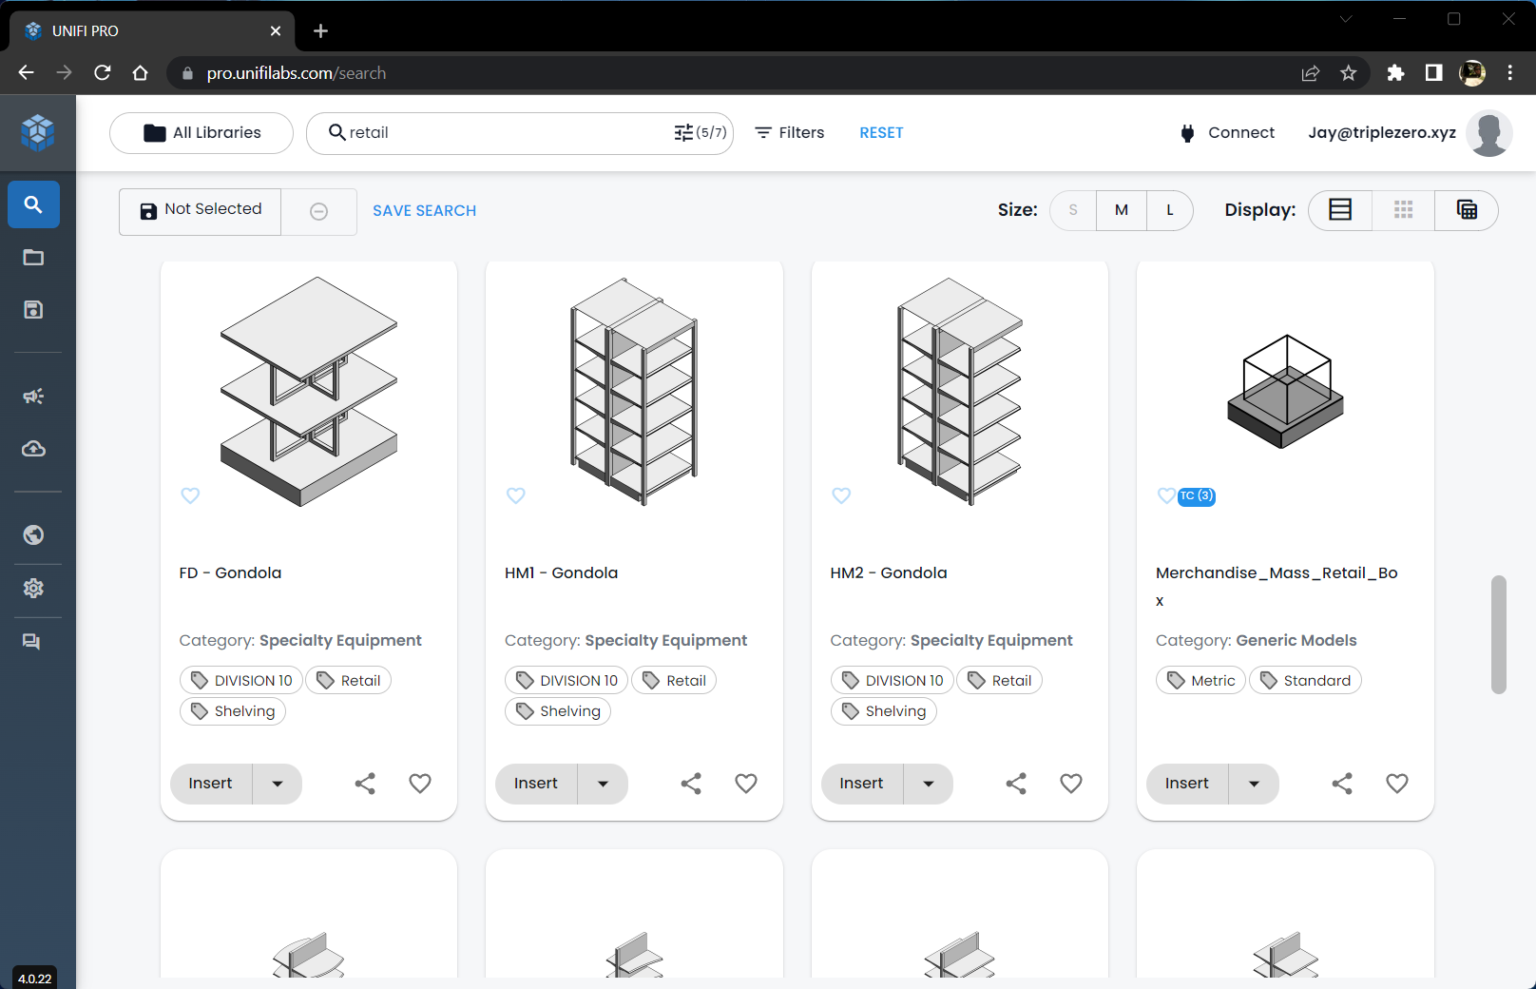The height and width of the screenshot is (989, 1536).
Task: Select size L thumbnail option
Action: click(1169, 210)
